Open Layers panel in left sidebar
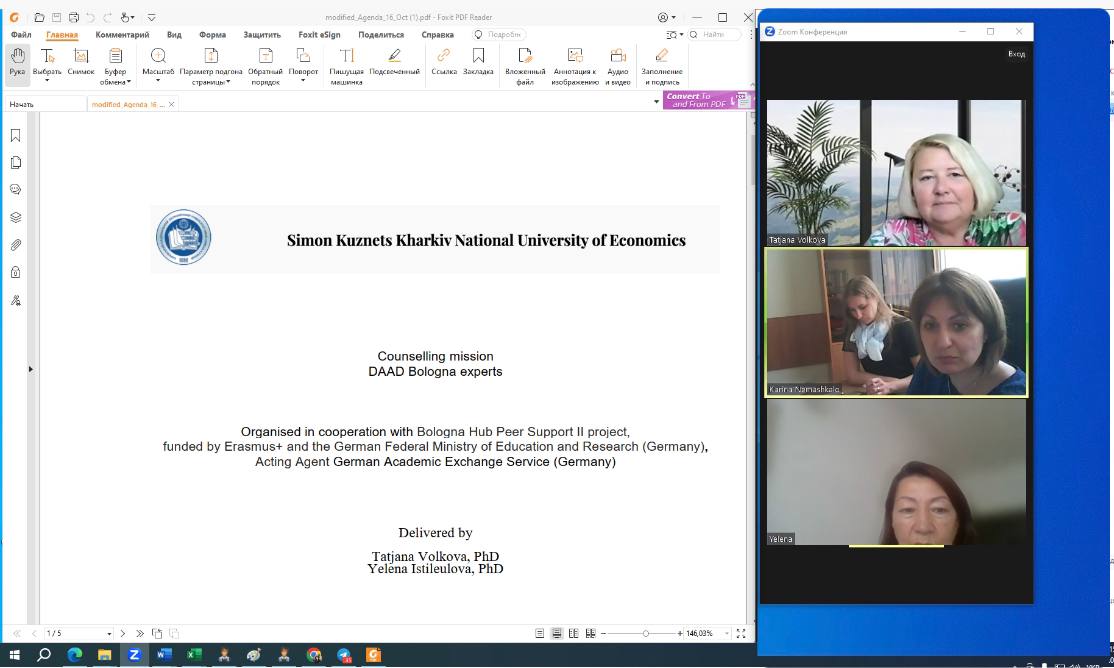Viewport: 1114px width, 668px height. [x=16, y=217]
